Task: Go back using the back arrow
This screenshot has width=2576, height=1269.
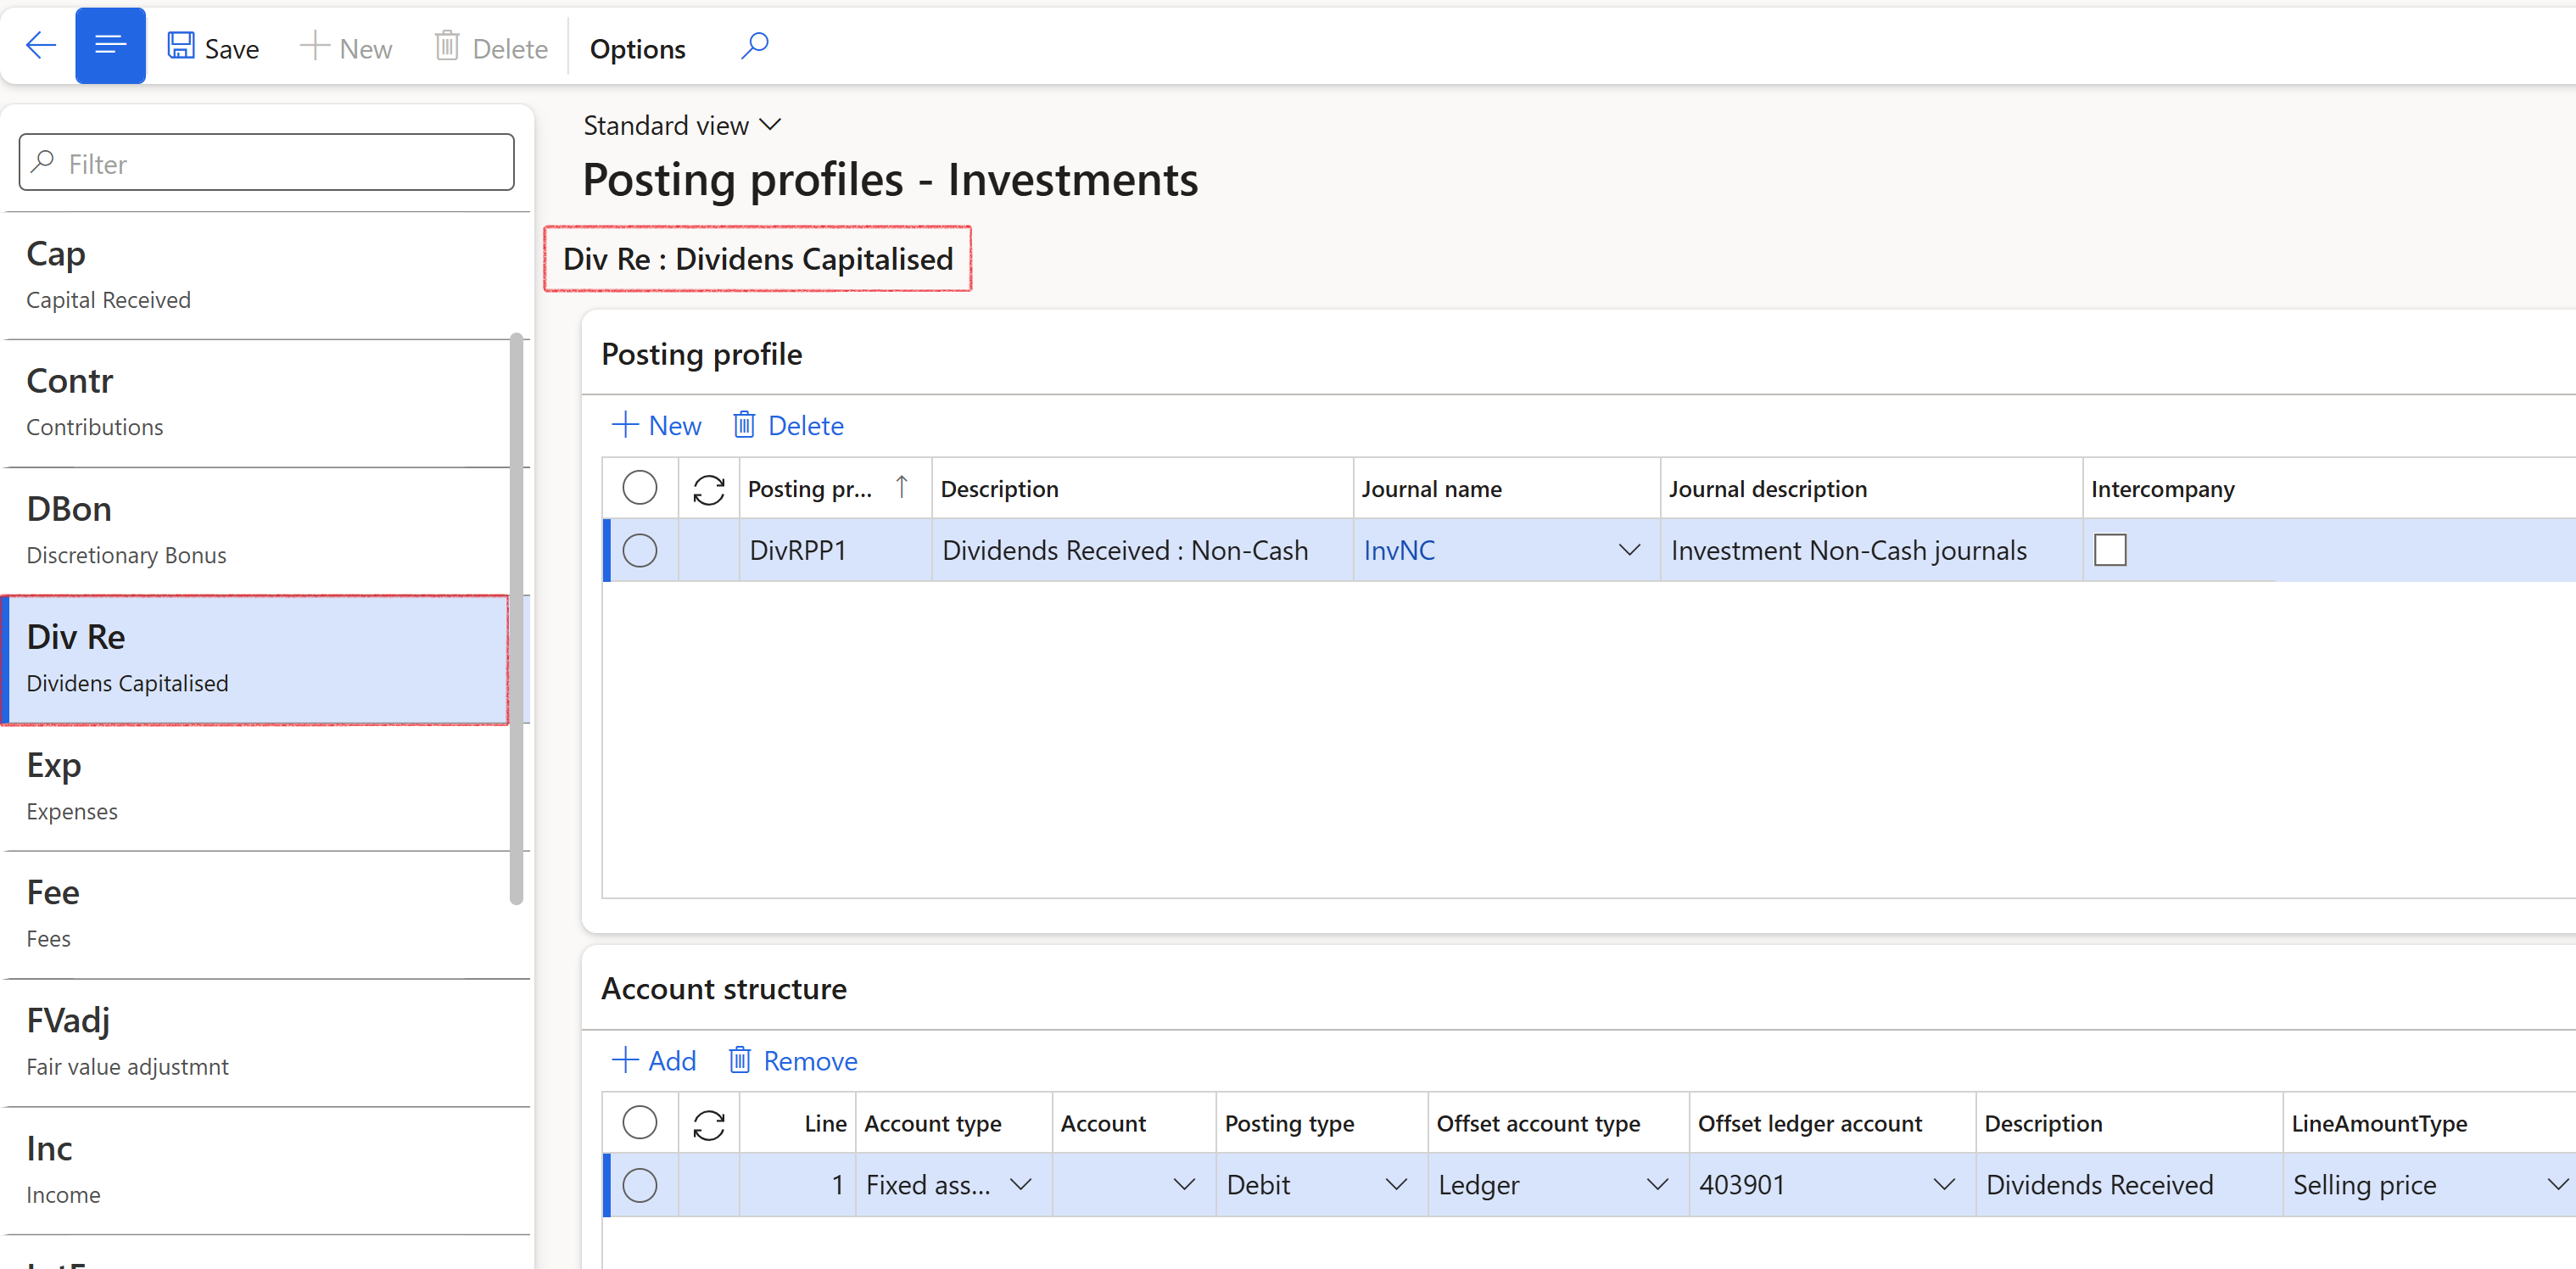Action: point(40,46)
